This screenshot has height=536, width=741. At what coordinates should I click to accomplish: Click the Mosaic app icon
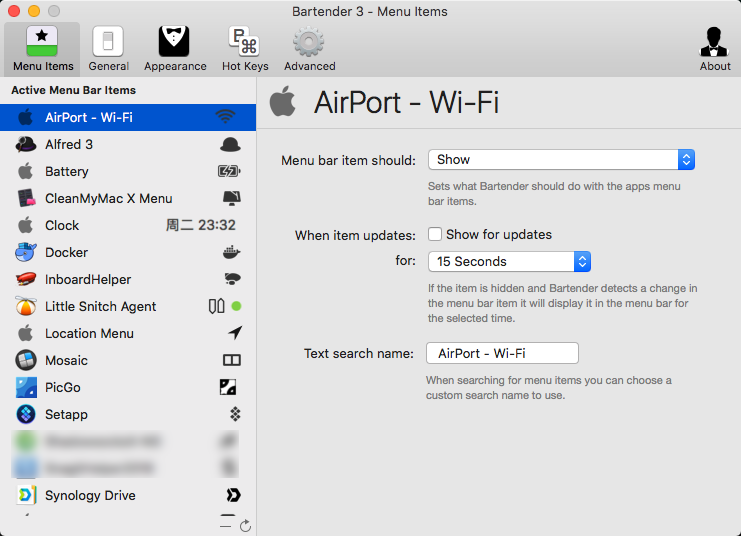(x=26, y=360)
